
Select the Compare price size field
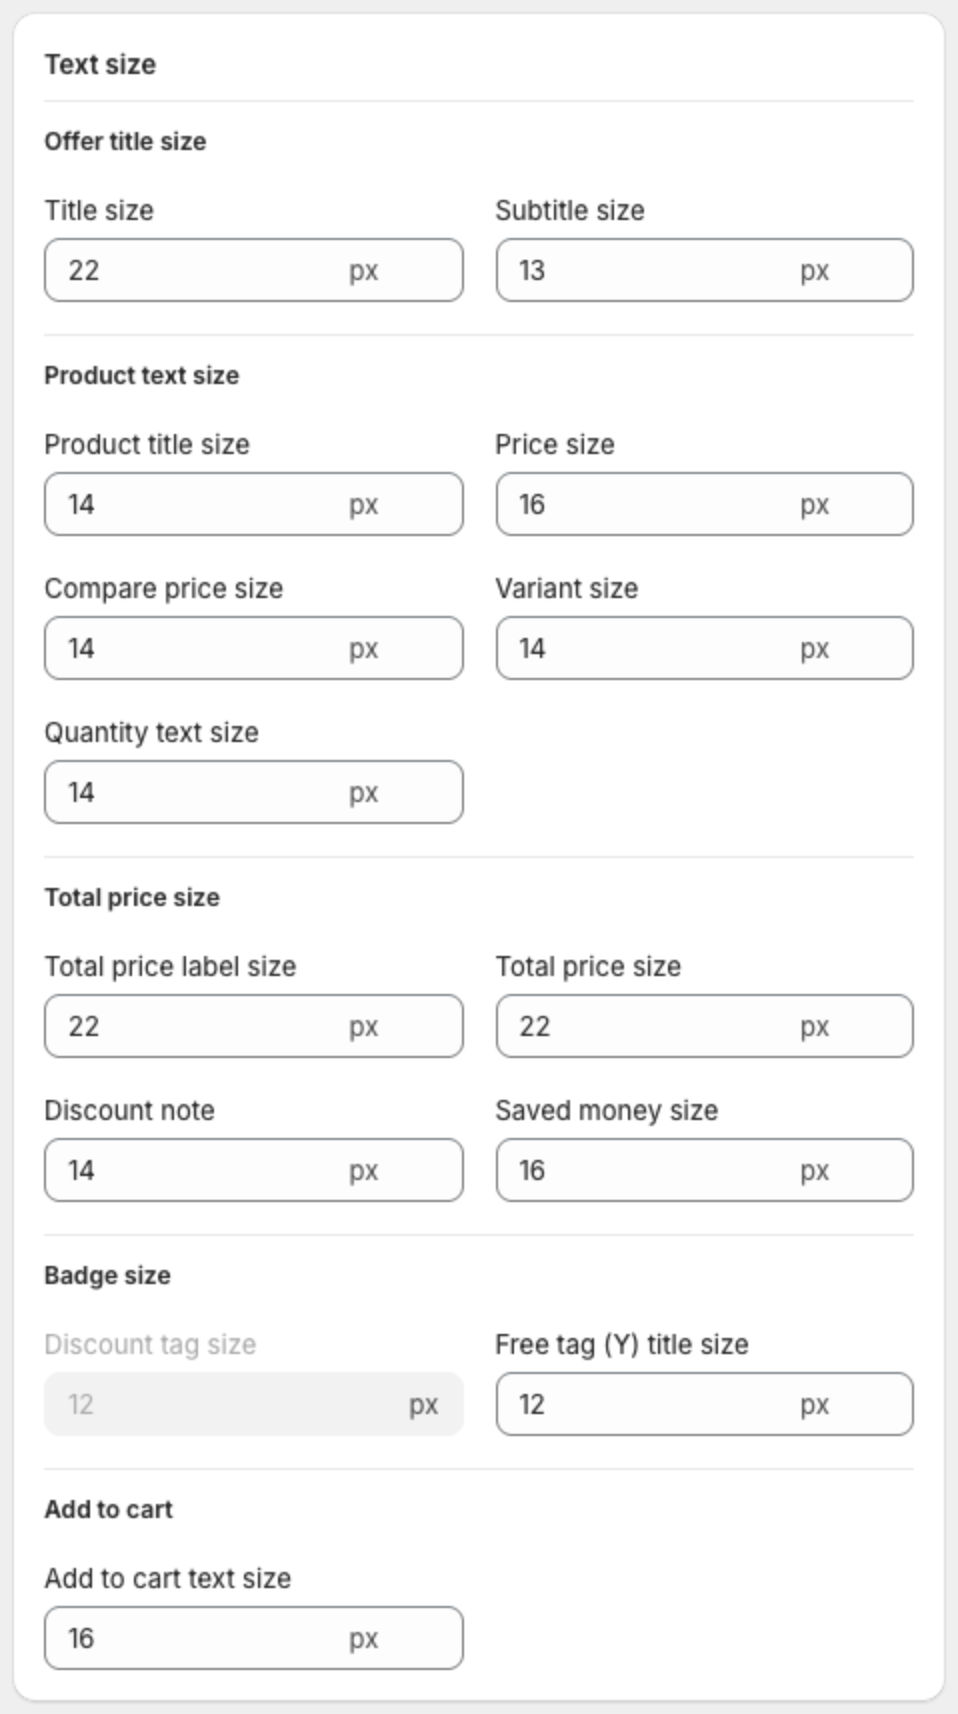254,648
